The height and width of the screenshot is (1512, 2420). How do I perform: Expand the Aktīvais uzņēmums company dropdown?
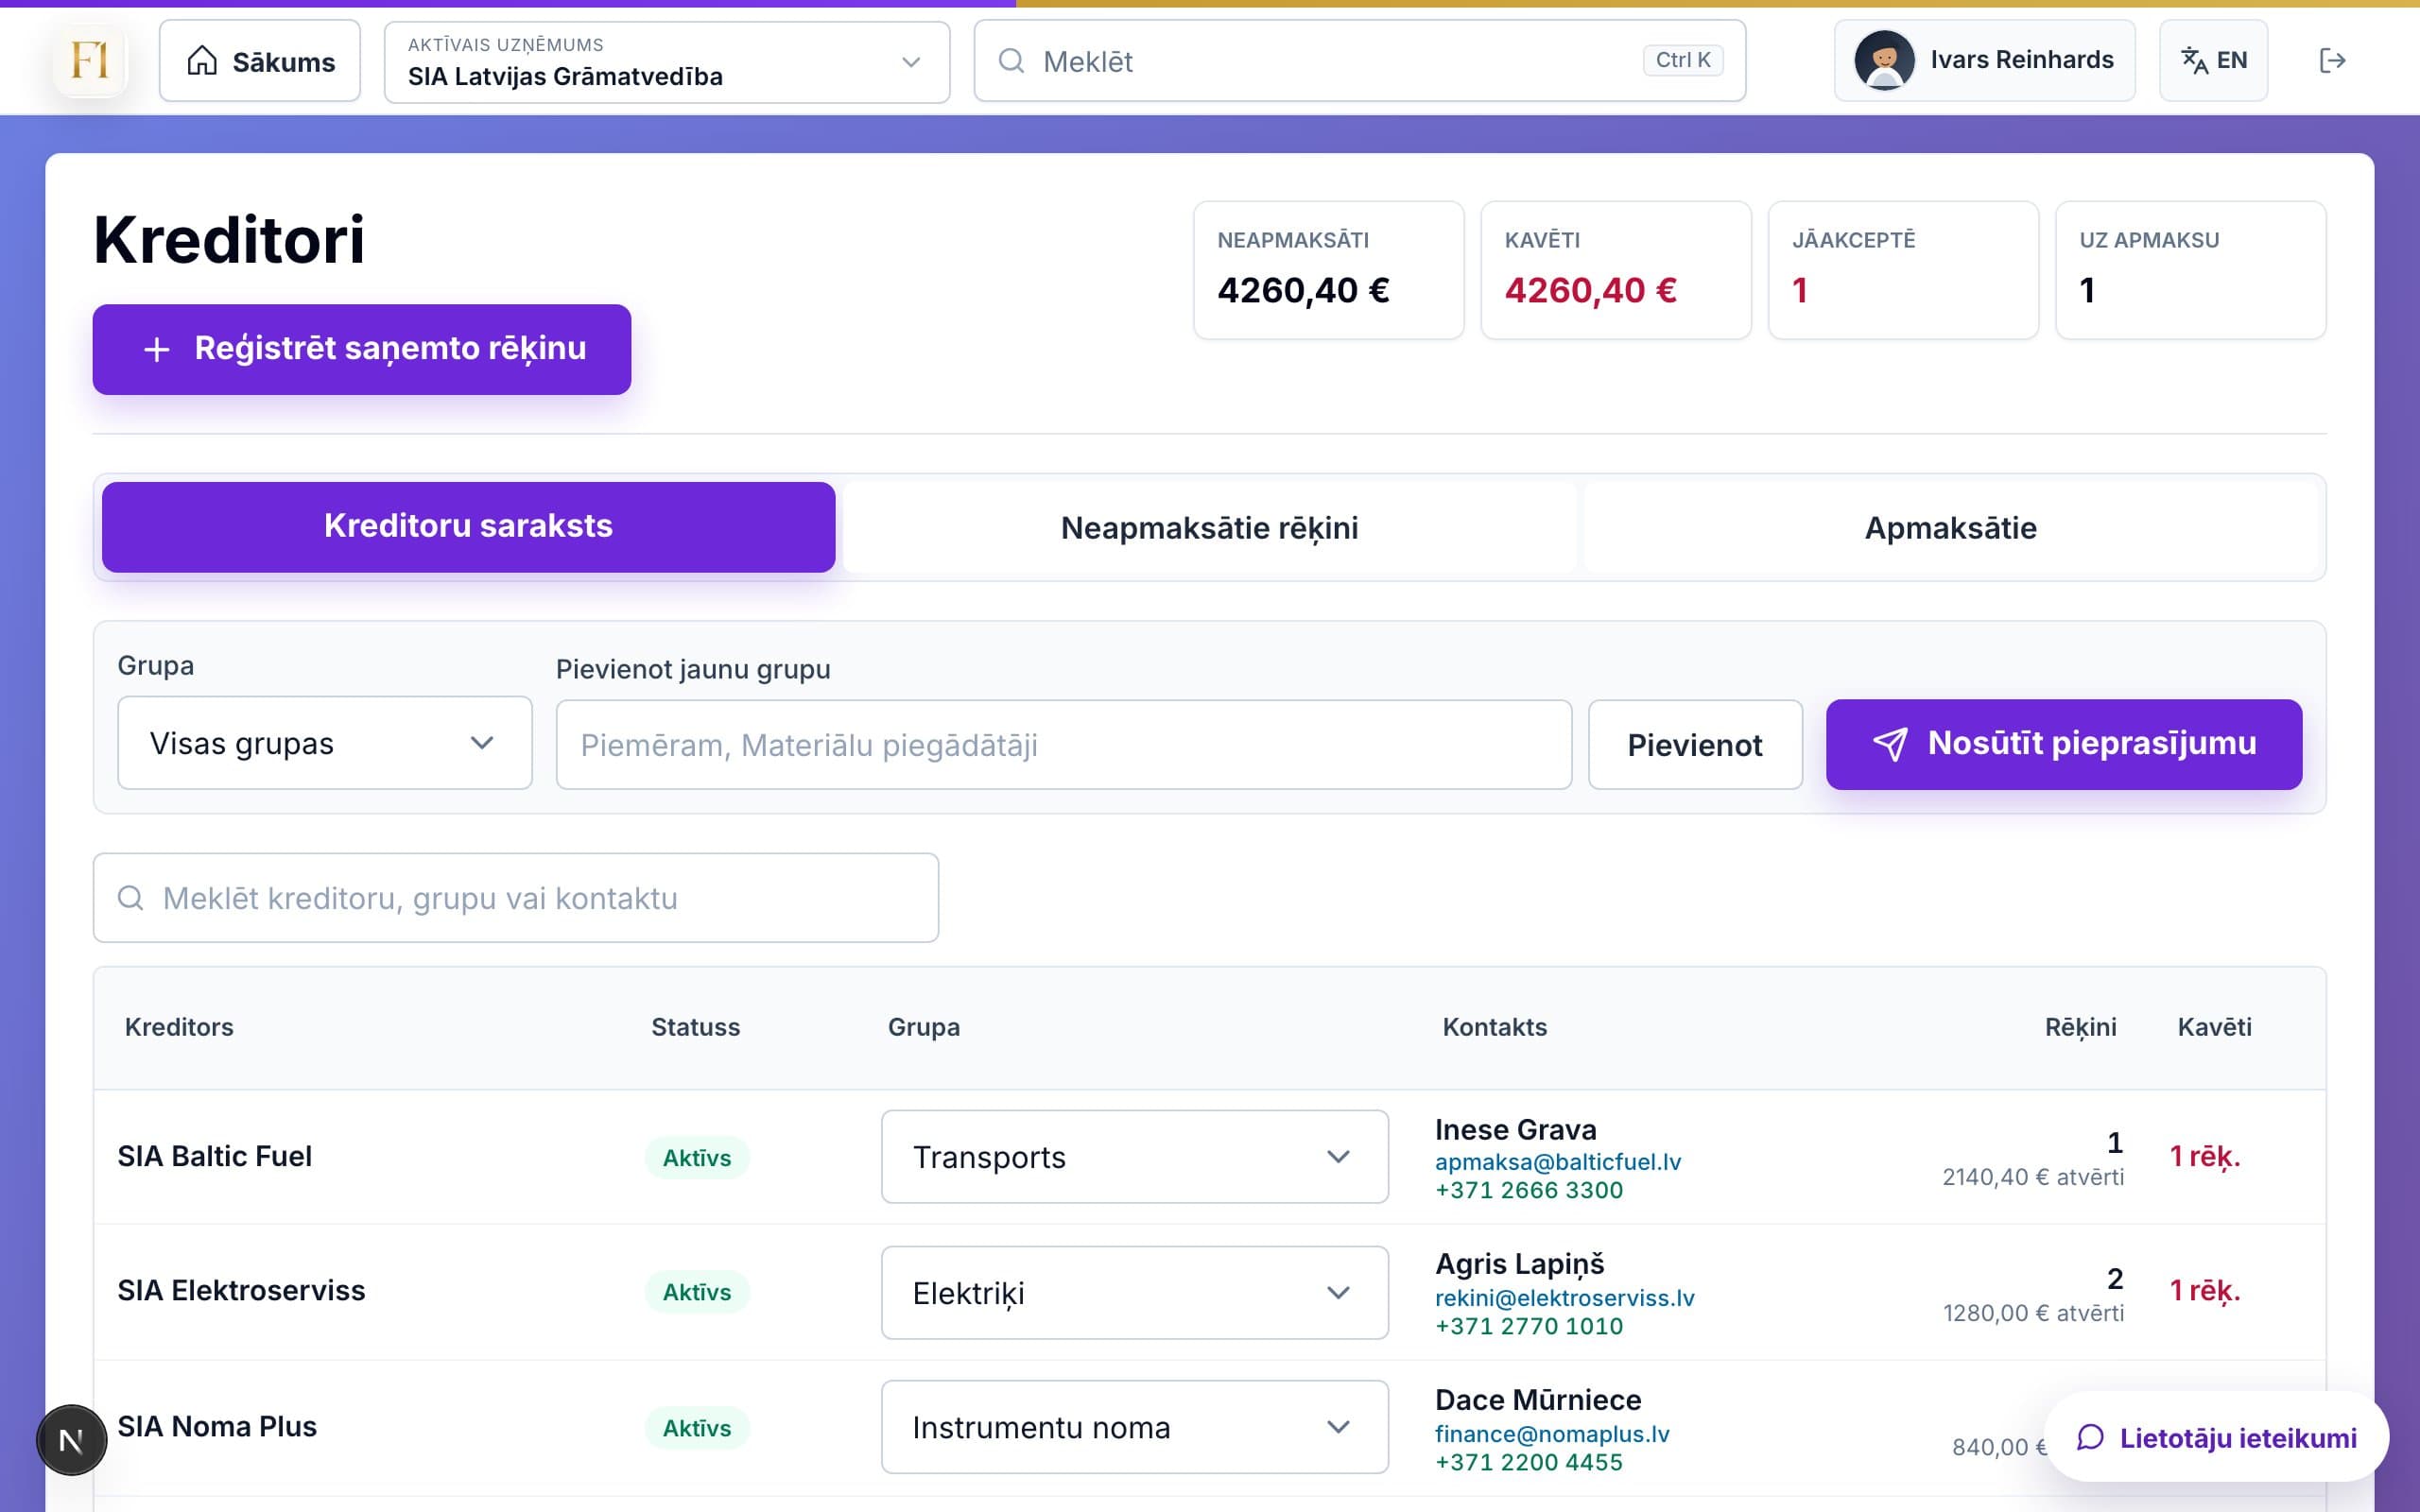tap(667, 62)
